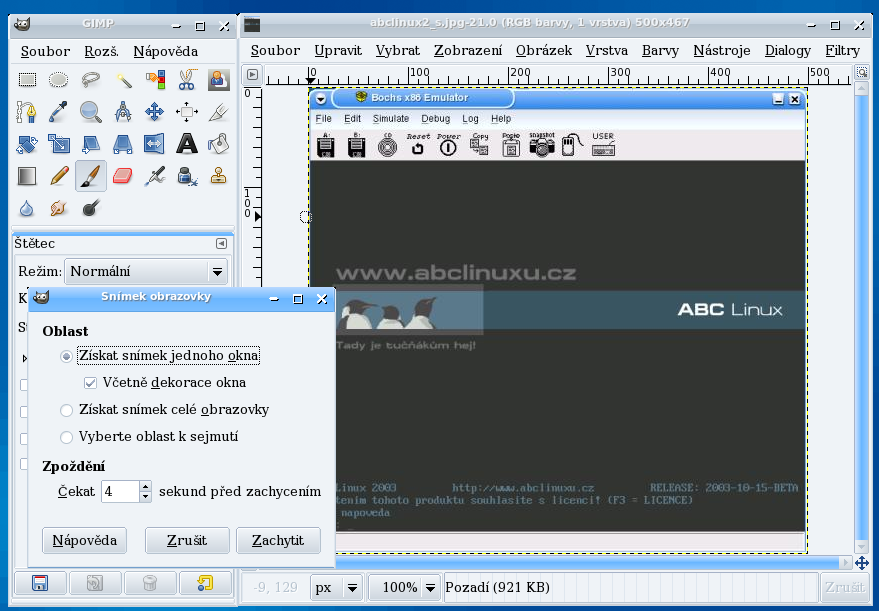Select 'Získat snímek celé obrazovky' option
Screen dimensions: 879x611
pos(66,410)
